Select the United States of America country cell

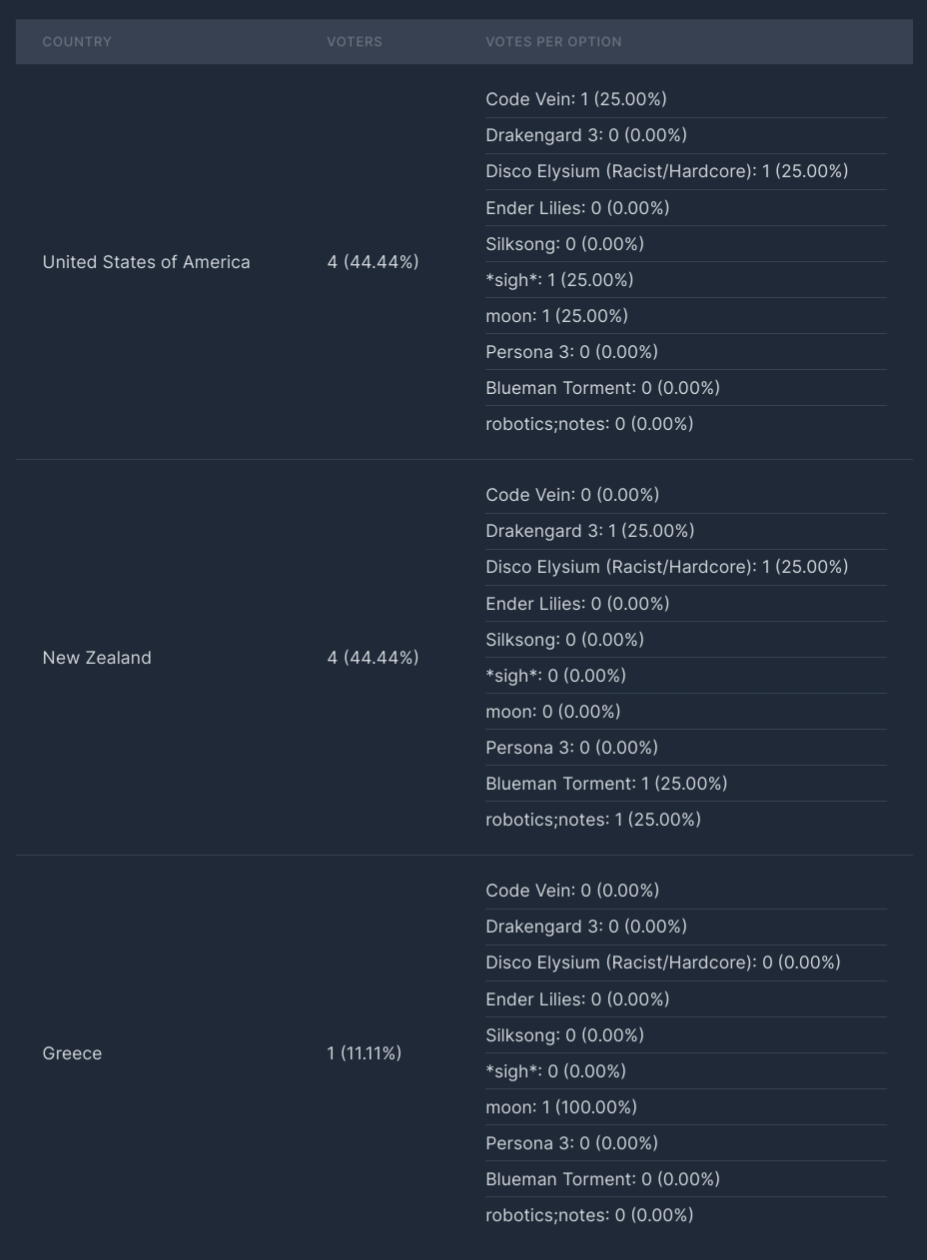(146, 262)
